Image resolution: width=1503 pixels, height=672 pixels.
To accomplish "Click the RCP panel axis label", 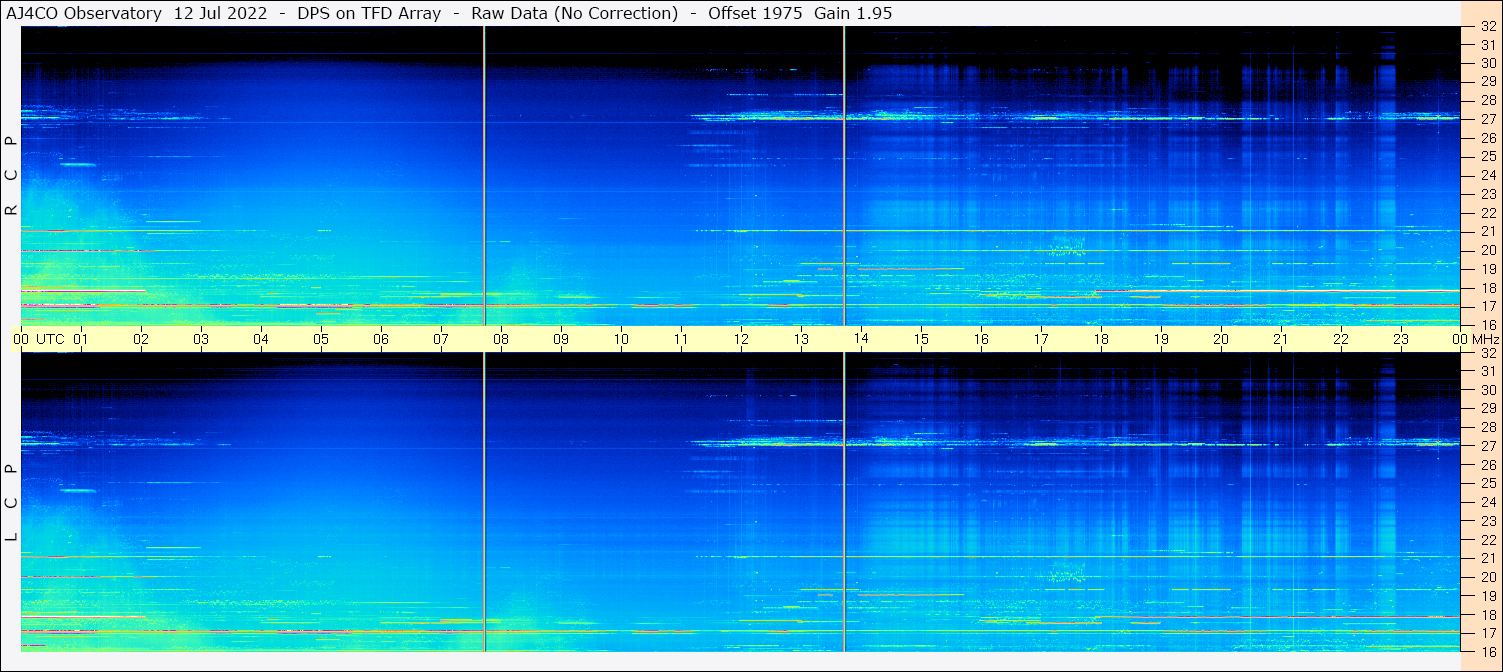I will pos(12,176).
